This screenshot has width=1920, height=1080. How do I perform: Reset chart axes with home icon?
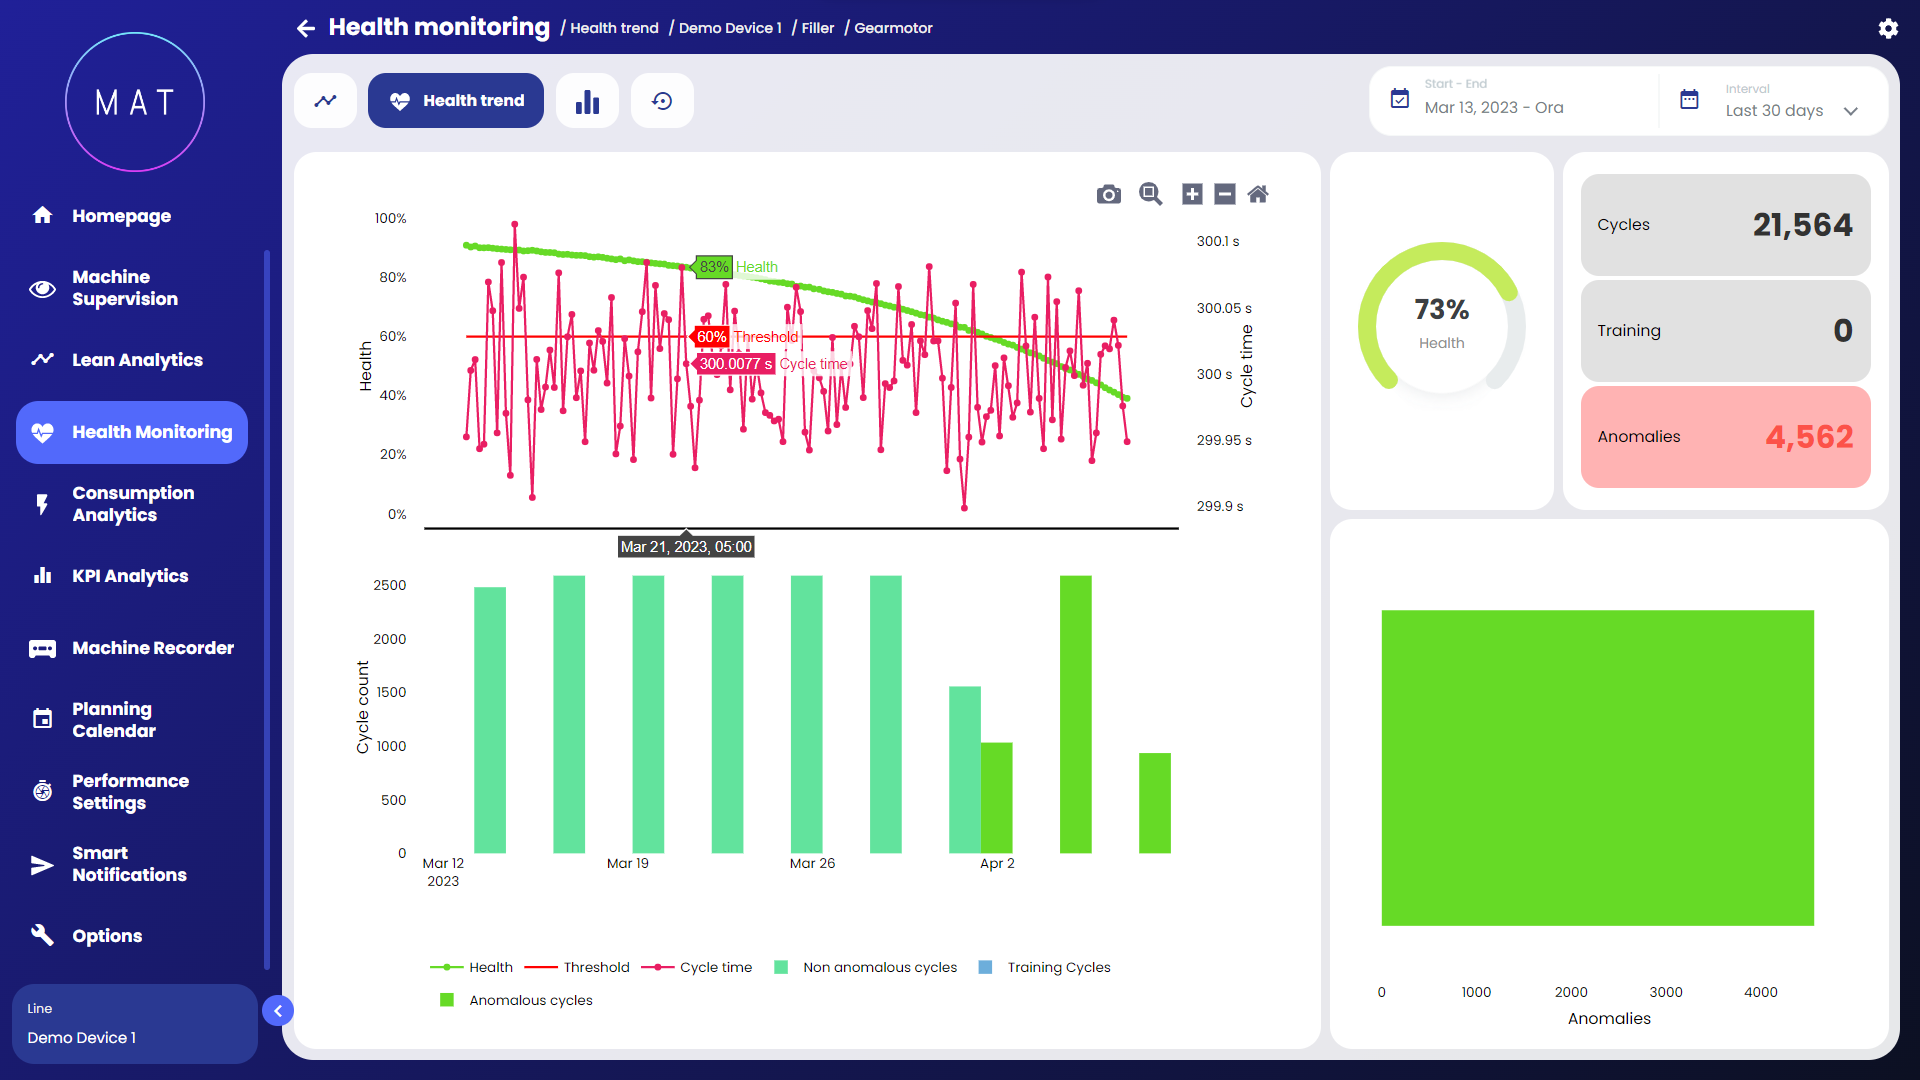[x=1258, y=194]
